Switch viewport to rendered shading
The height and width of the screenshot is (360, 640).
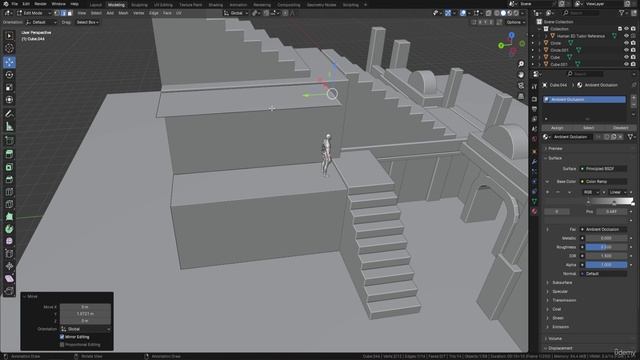[516, 13]
